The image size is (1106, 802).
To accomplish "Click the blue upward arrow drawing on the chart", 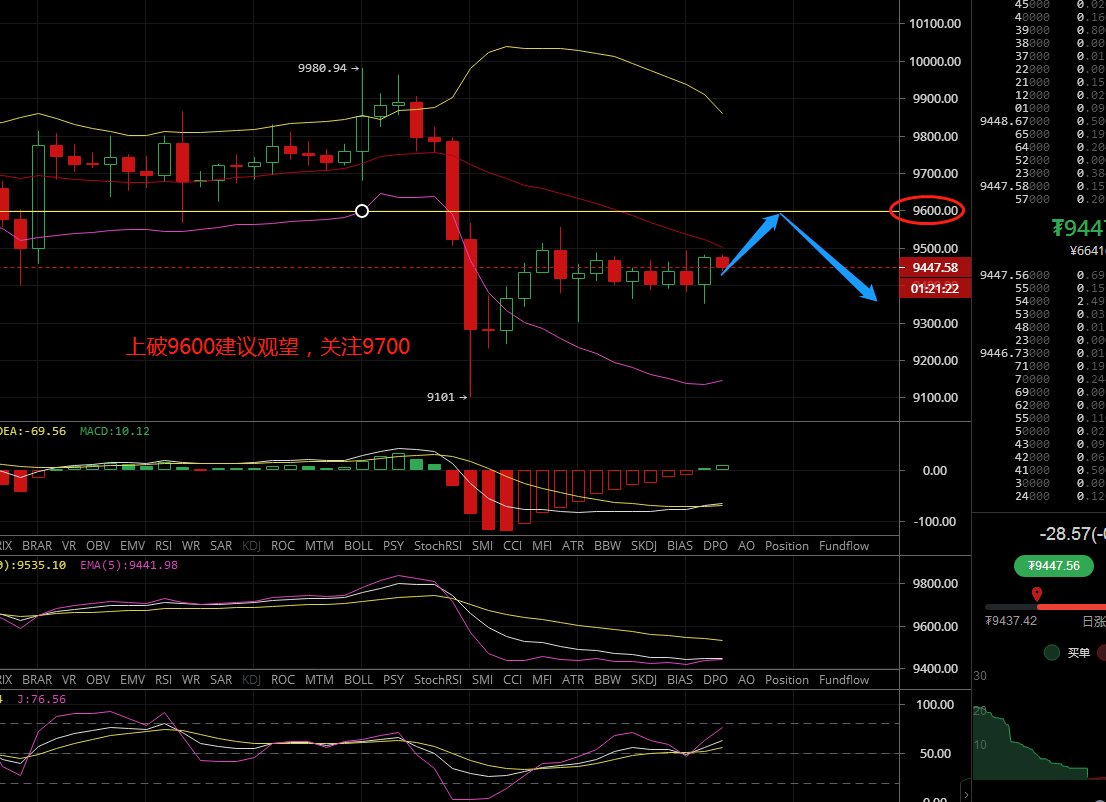I will (x=750, y=243).
